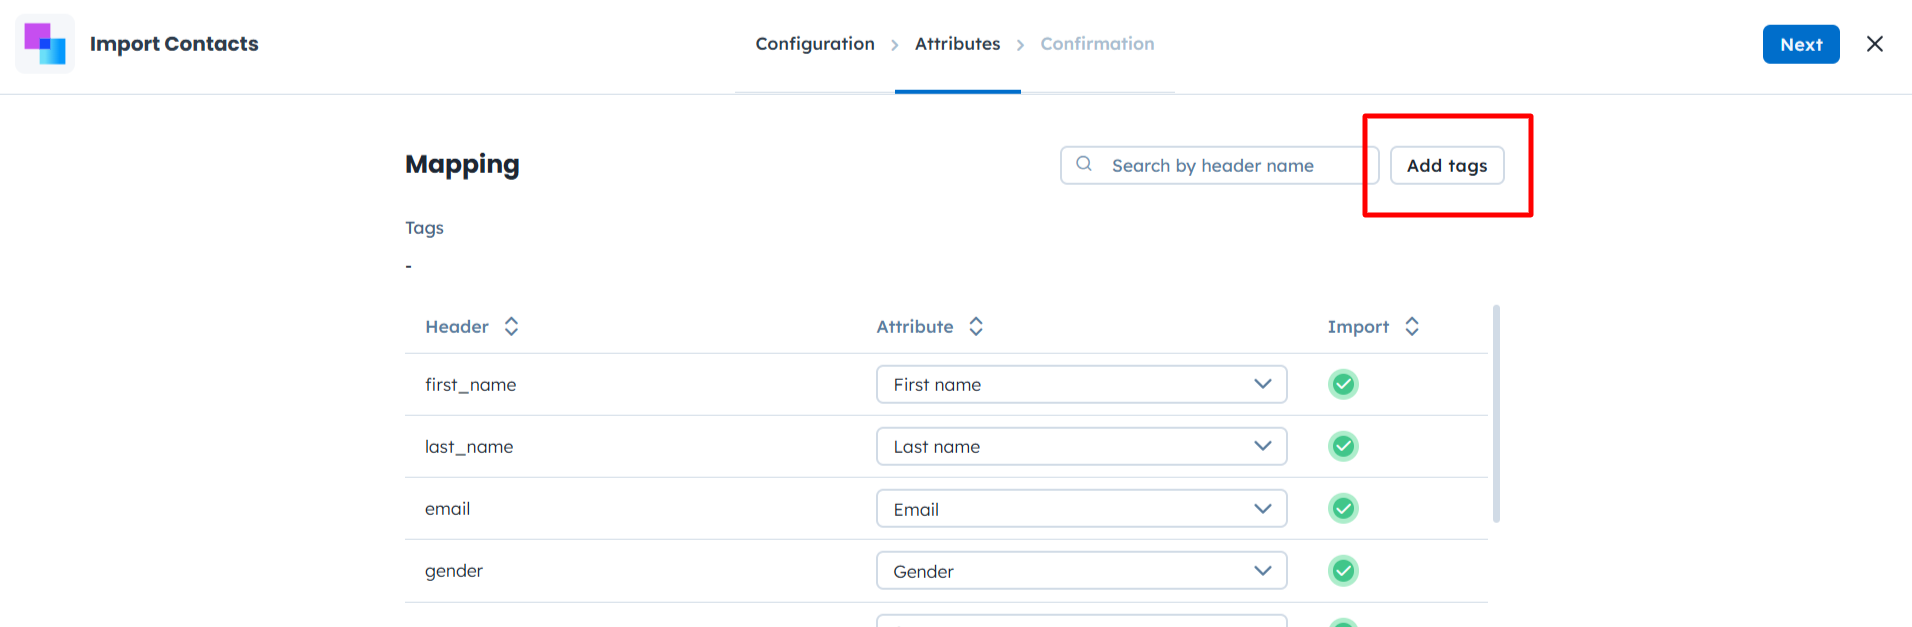Go to the Configuration step

pos(815,44)
